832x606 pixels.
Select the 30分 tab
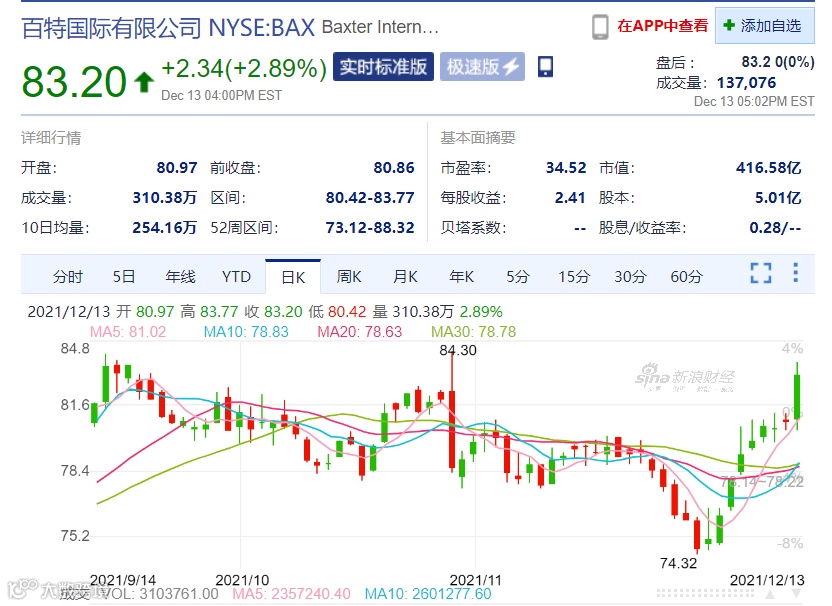tap(630, 276)
